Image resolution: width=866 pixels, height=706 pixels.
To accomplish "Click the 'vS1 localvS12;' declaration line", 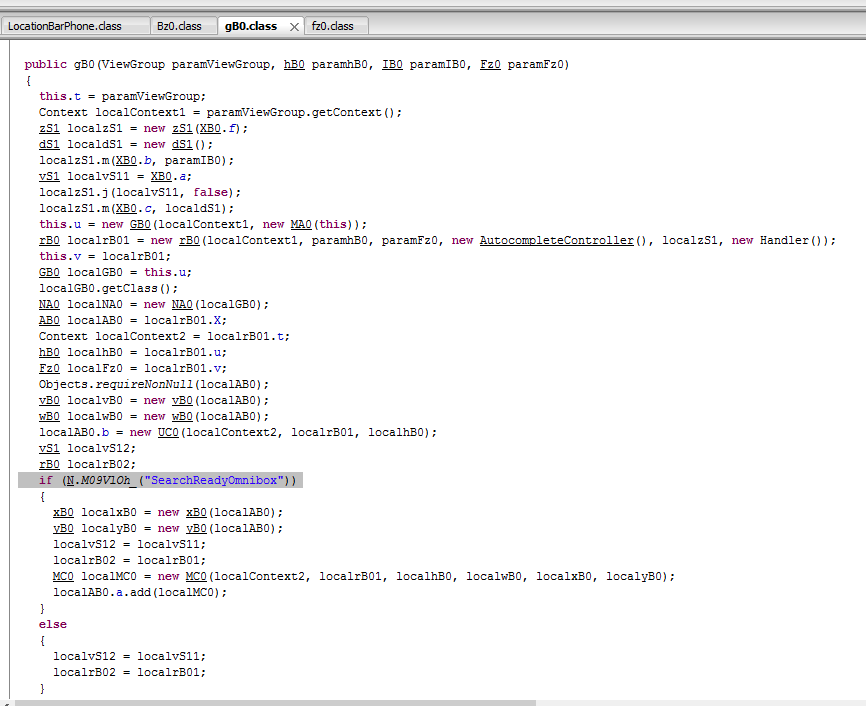I will click(x=87, y=449).
